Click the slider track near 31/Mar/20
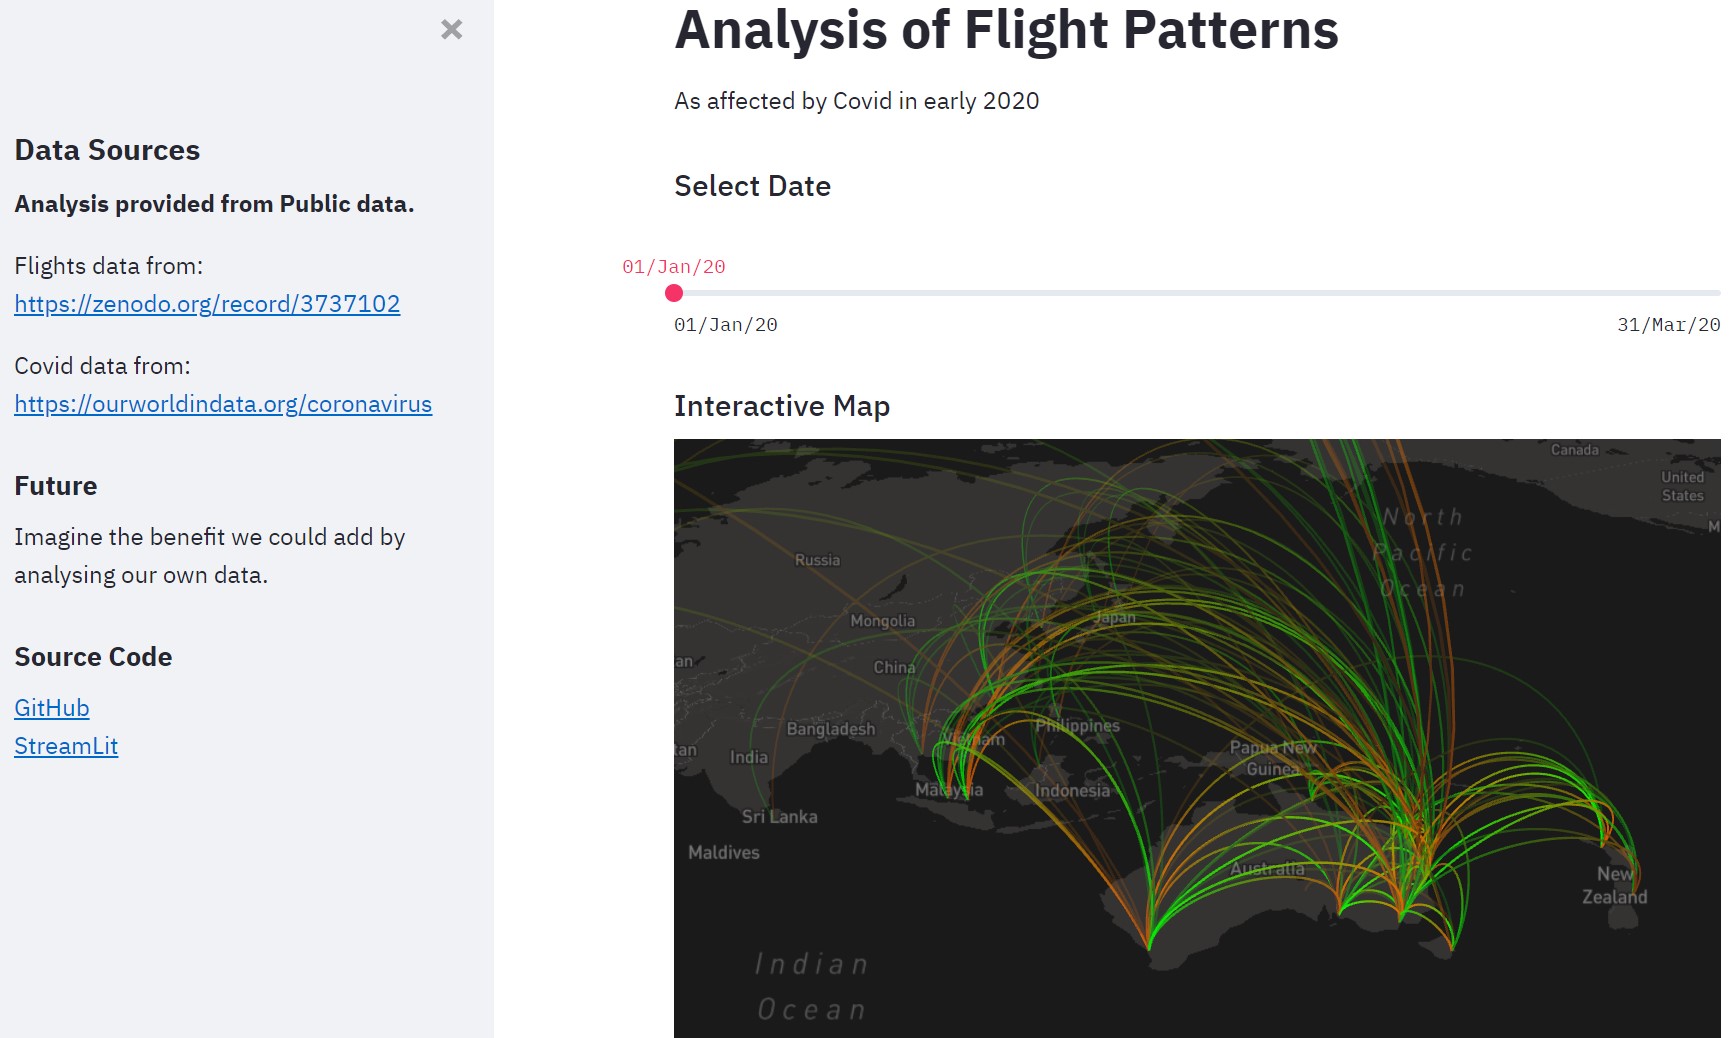Image resolution: width=1732 pixels, height=1038 pixels. (x=1715, y=293)
